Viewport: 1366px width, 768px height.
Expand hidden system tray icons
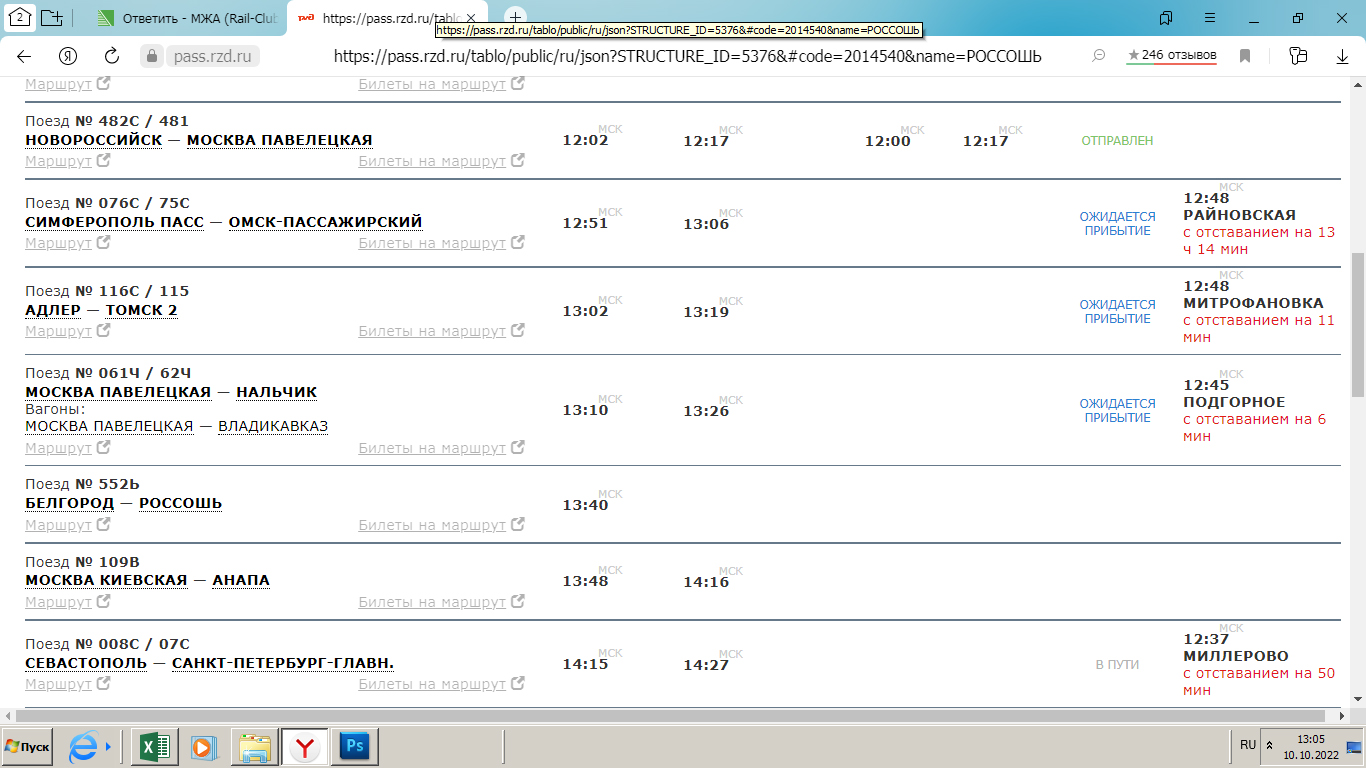1269,746
